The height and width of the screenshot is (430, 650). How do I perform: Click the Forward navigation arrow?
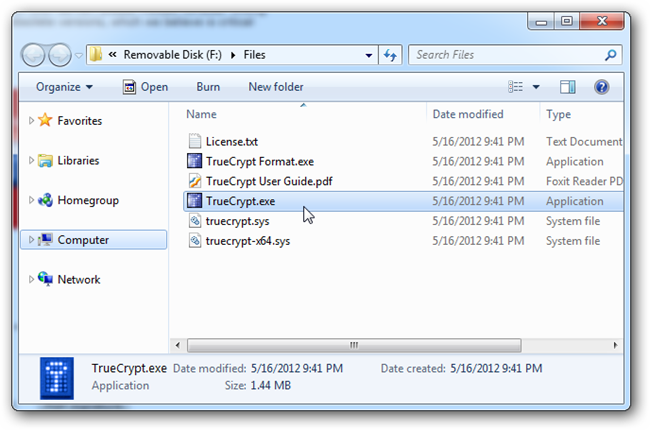60,55
